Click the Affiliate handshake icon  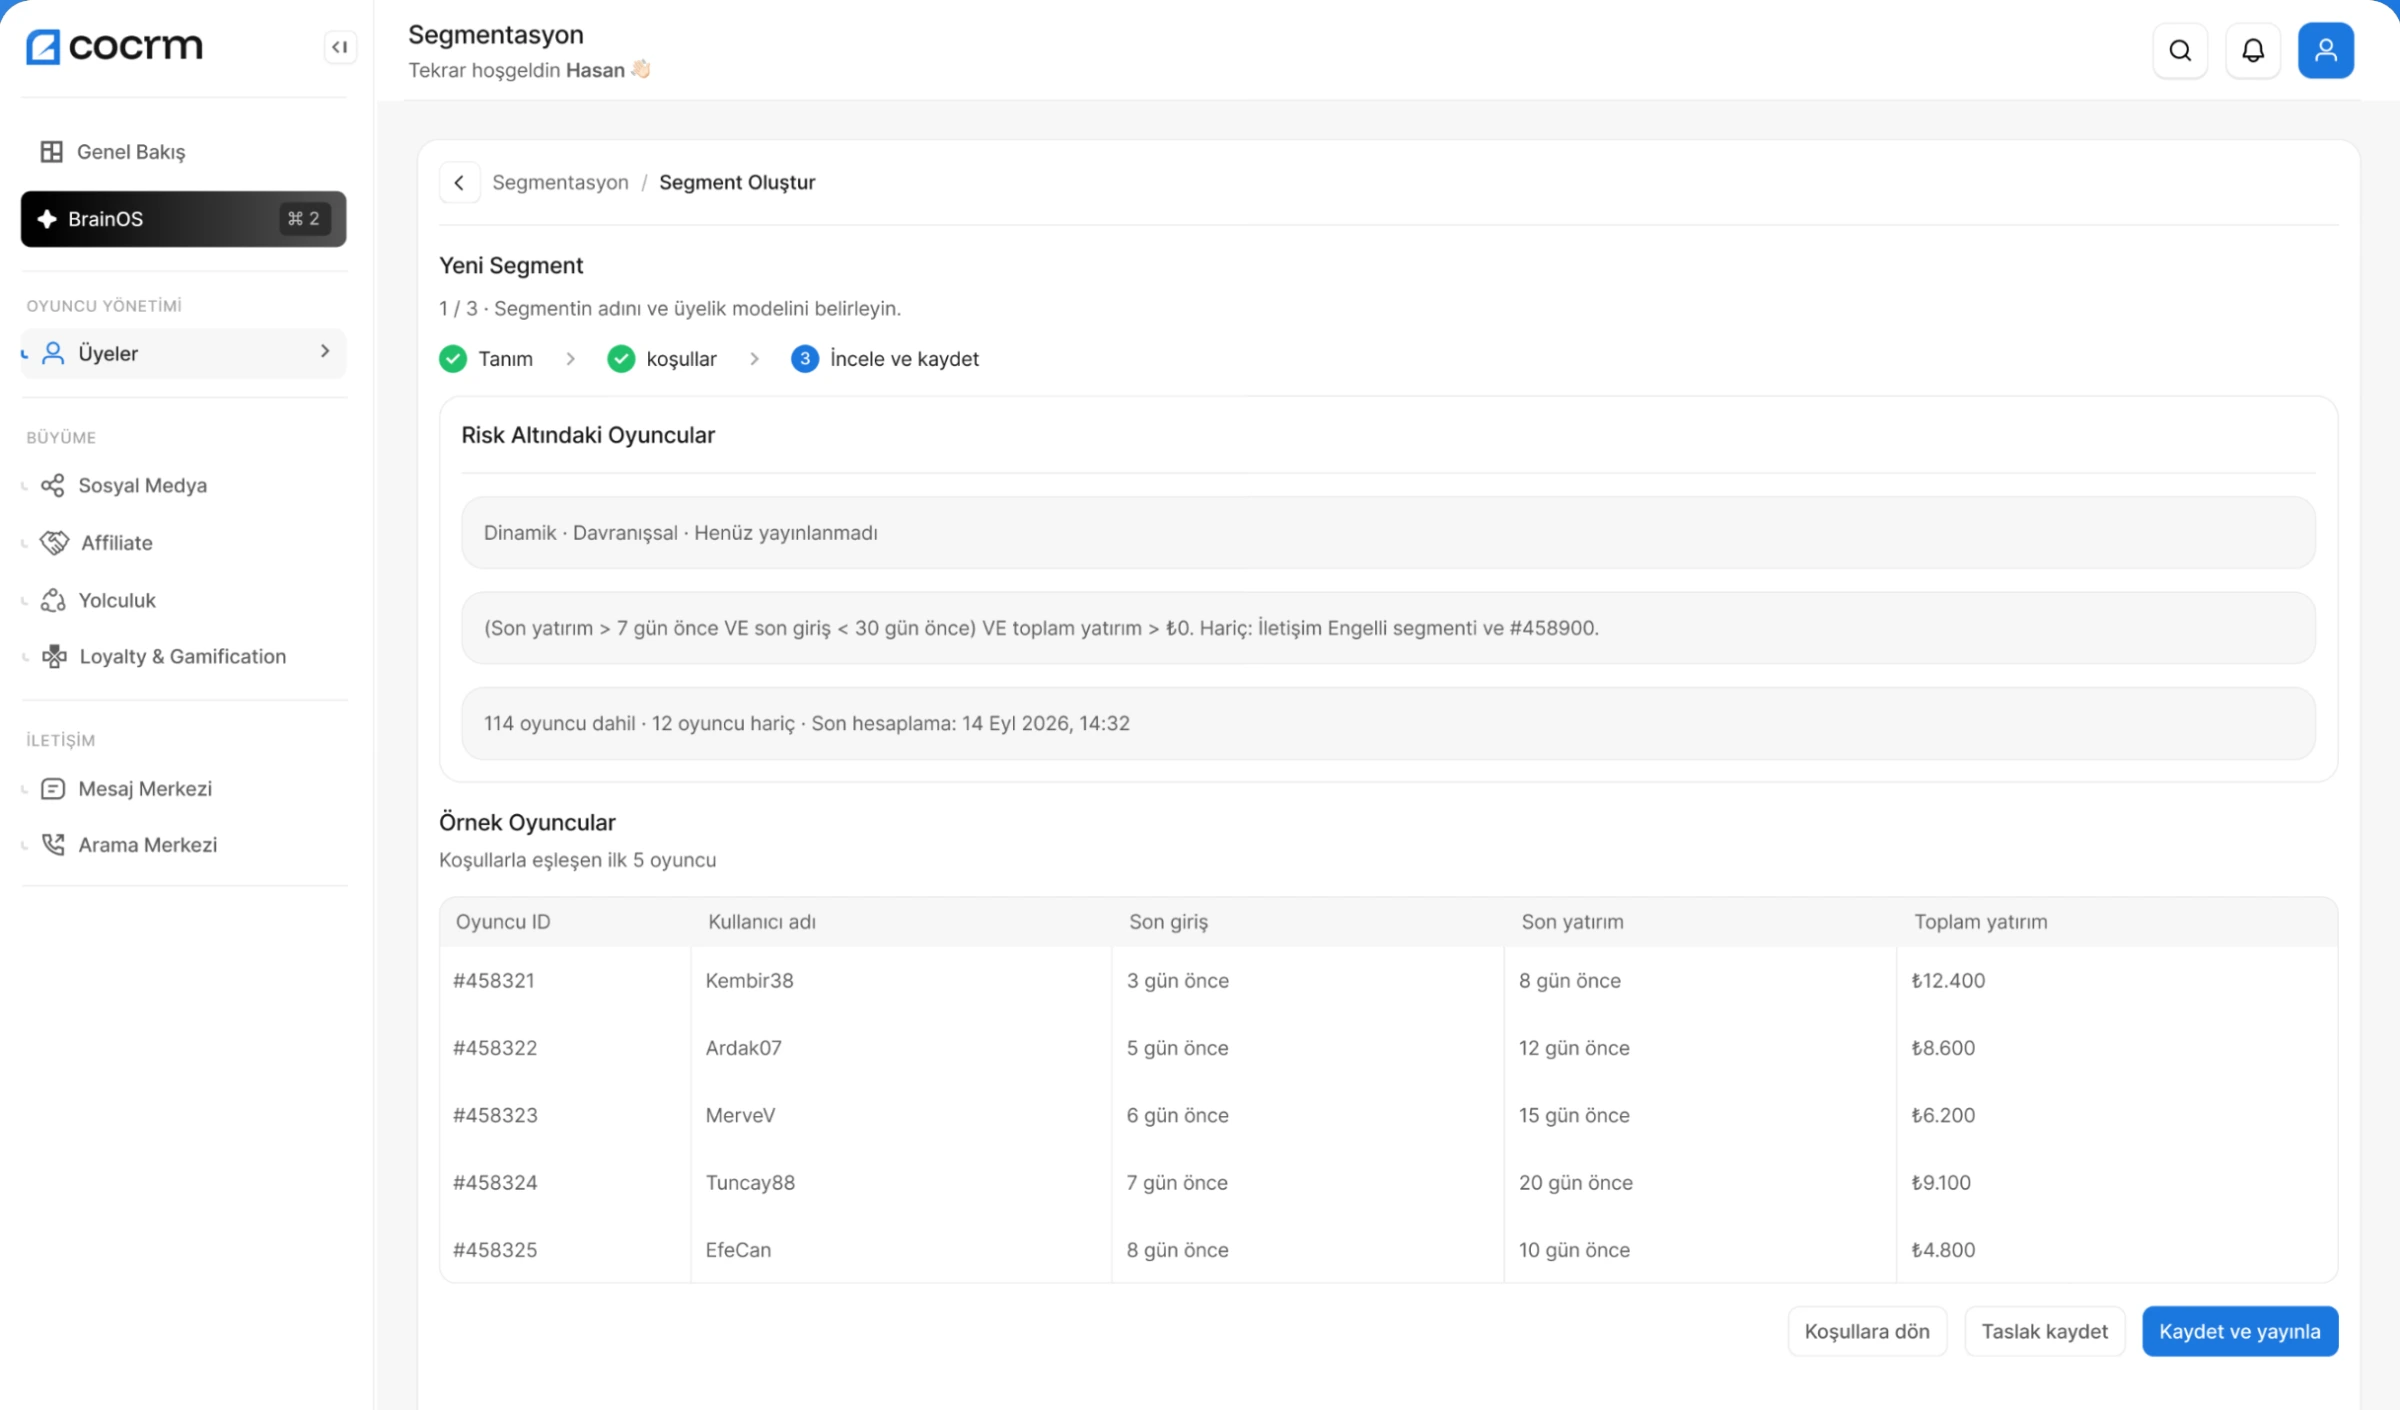click(54, 542)
